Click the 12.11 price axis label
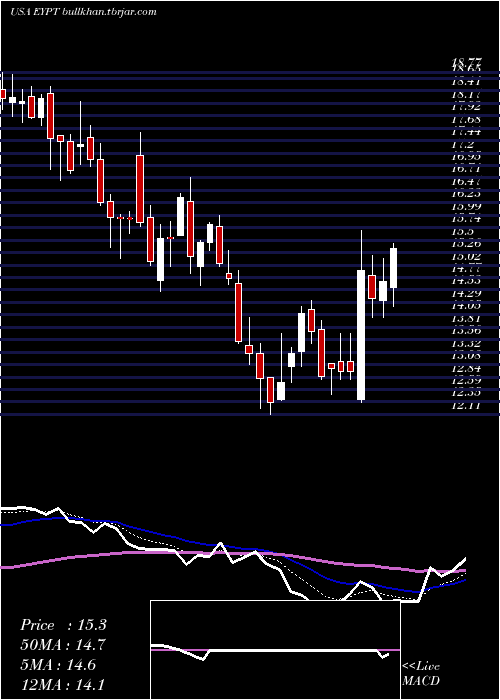Image resolution: width=500 pixels, height=700 pixels. [x=466, y=406]
